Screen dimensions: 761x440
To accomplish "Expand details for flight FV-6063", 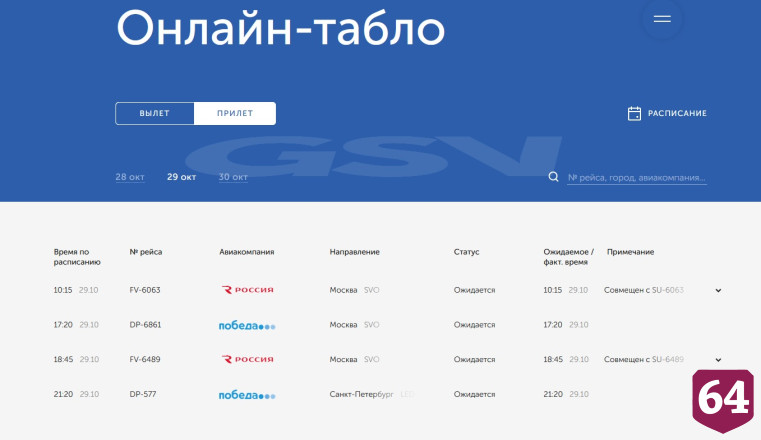I will click(x=718, y=291).
